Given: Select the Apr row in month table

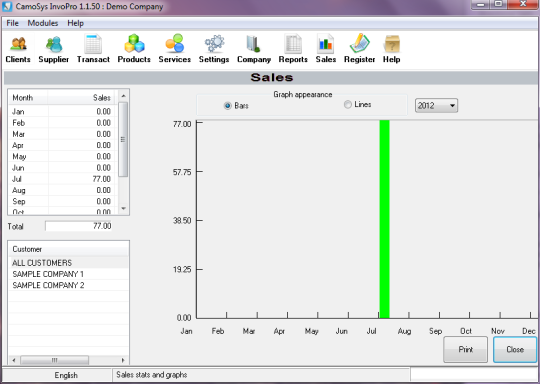Looking at the screenshot, I should [x=62, y=145].
